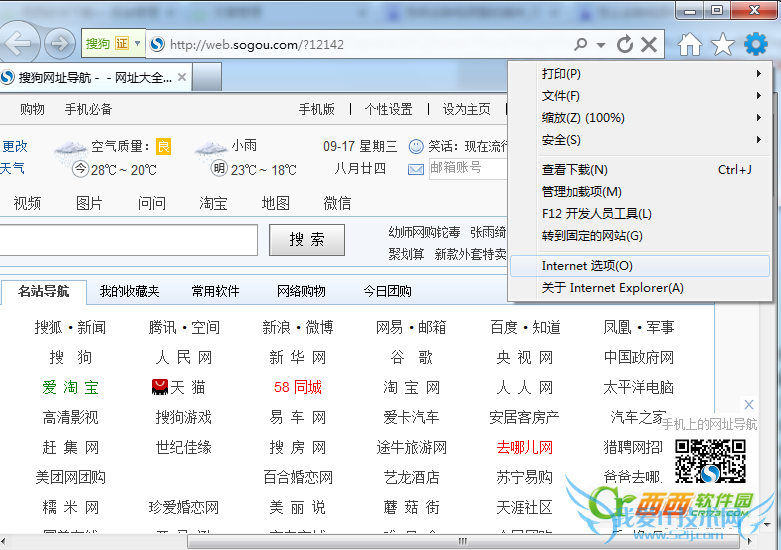Select 图片 search category
Screen dimensions: 781x550
(x=89, y=203)
